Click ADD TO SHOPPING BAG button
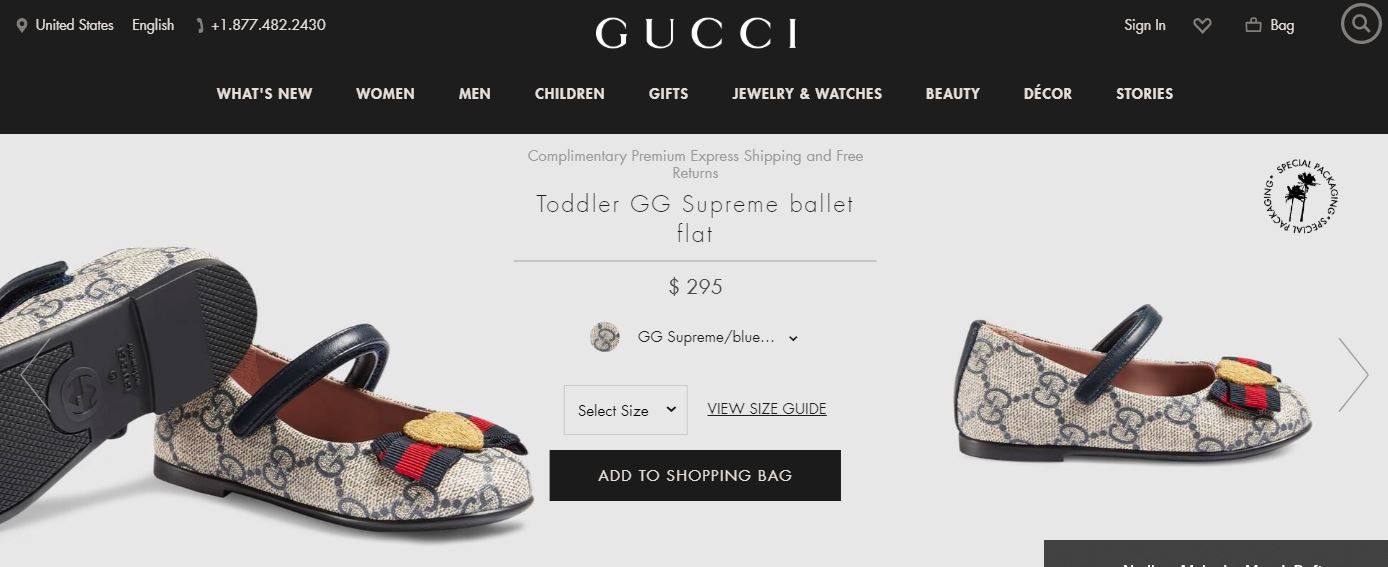Screen dimensions: 1388x567 tap(695, 475)
